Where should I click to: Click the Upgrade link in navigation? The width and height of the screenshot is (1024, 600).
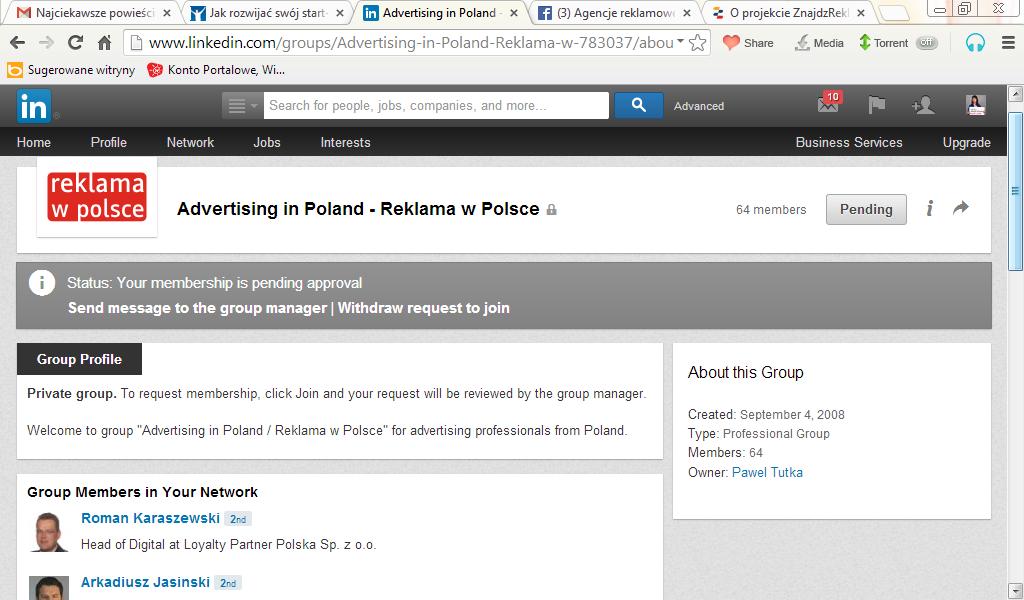point(967,142)
